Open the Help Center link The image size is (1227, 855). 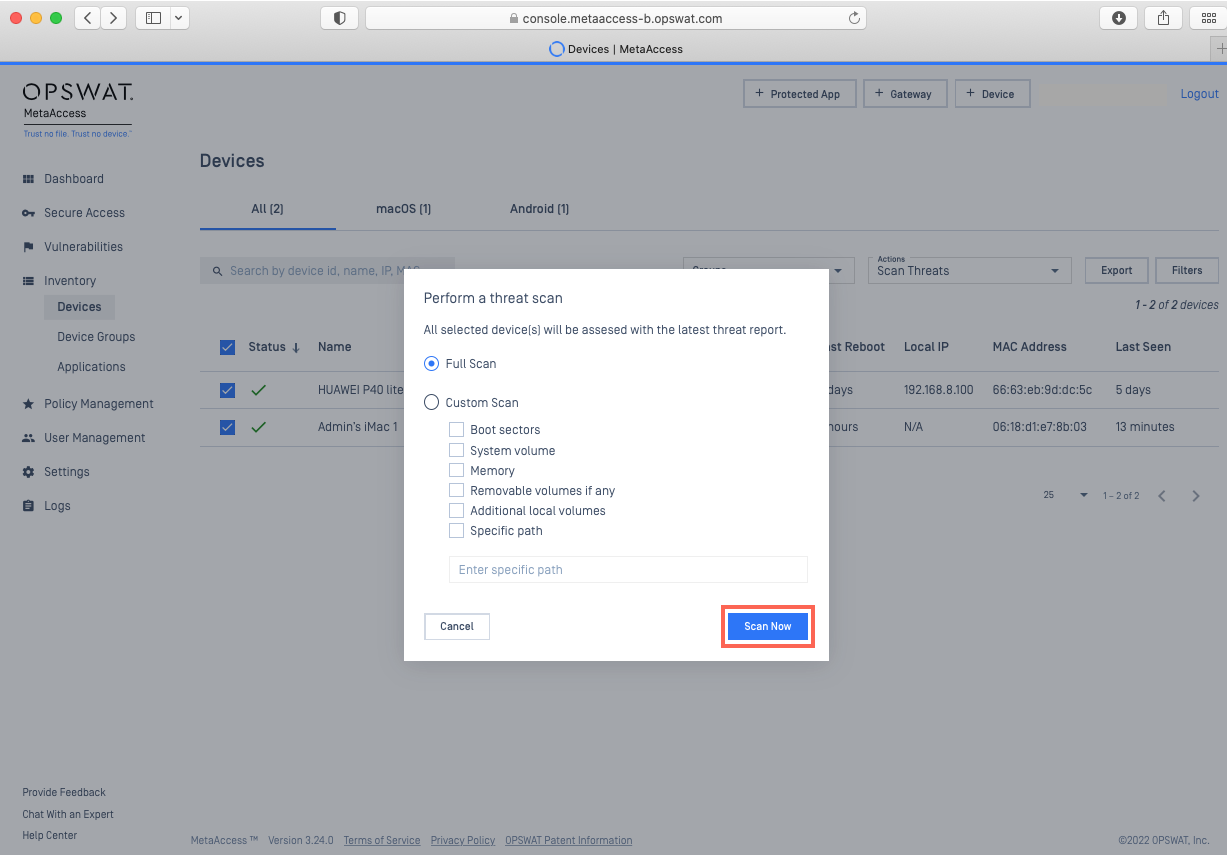tap(50, 835)
